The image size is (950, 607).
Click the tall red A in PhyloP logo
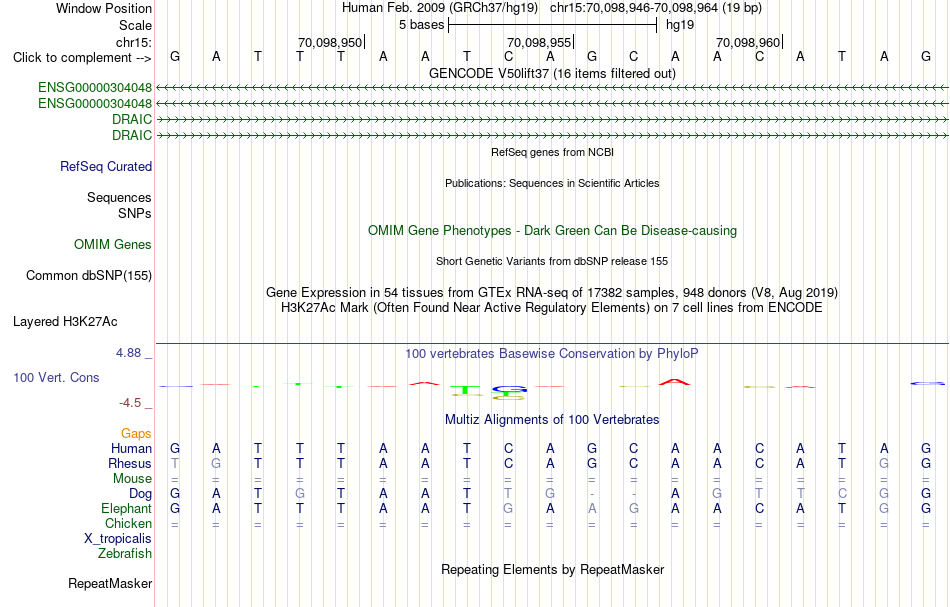point(674,382)
